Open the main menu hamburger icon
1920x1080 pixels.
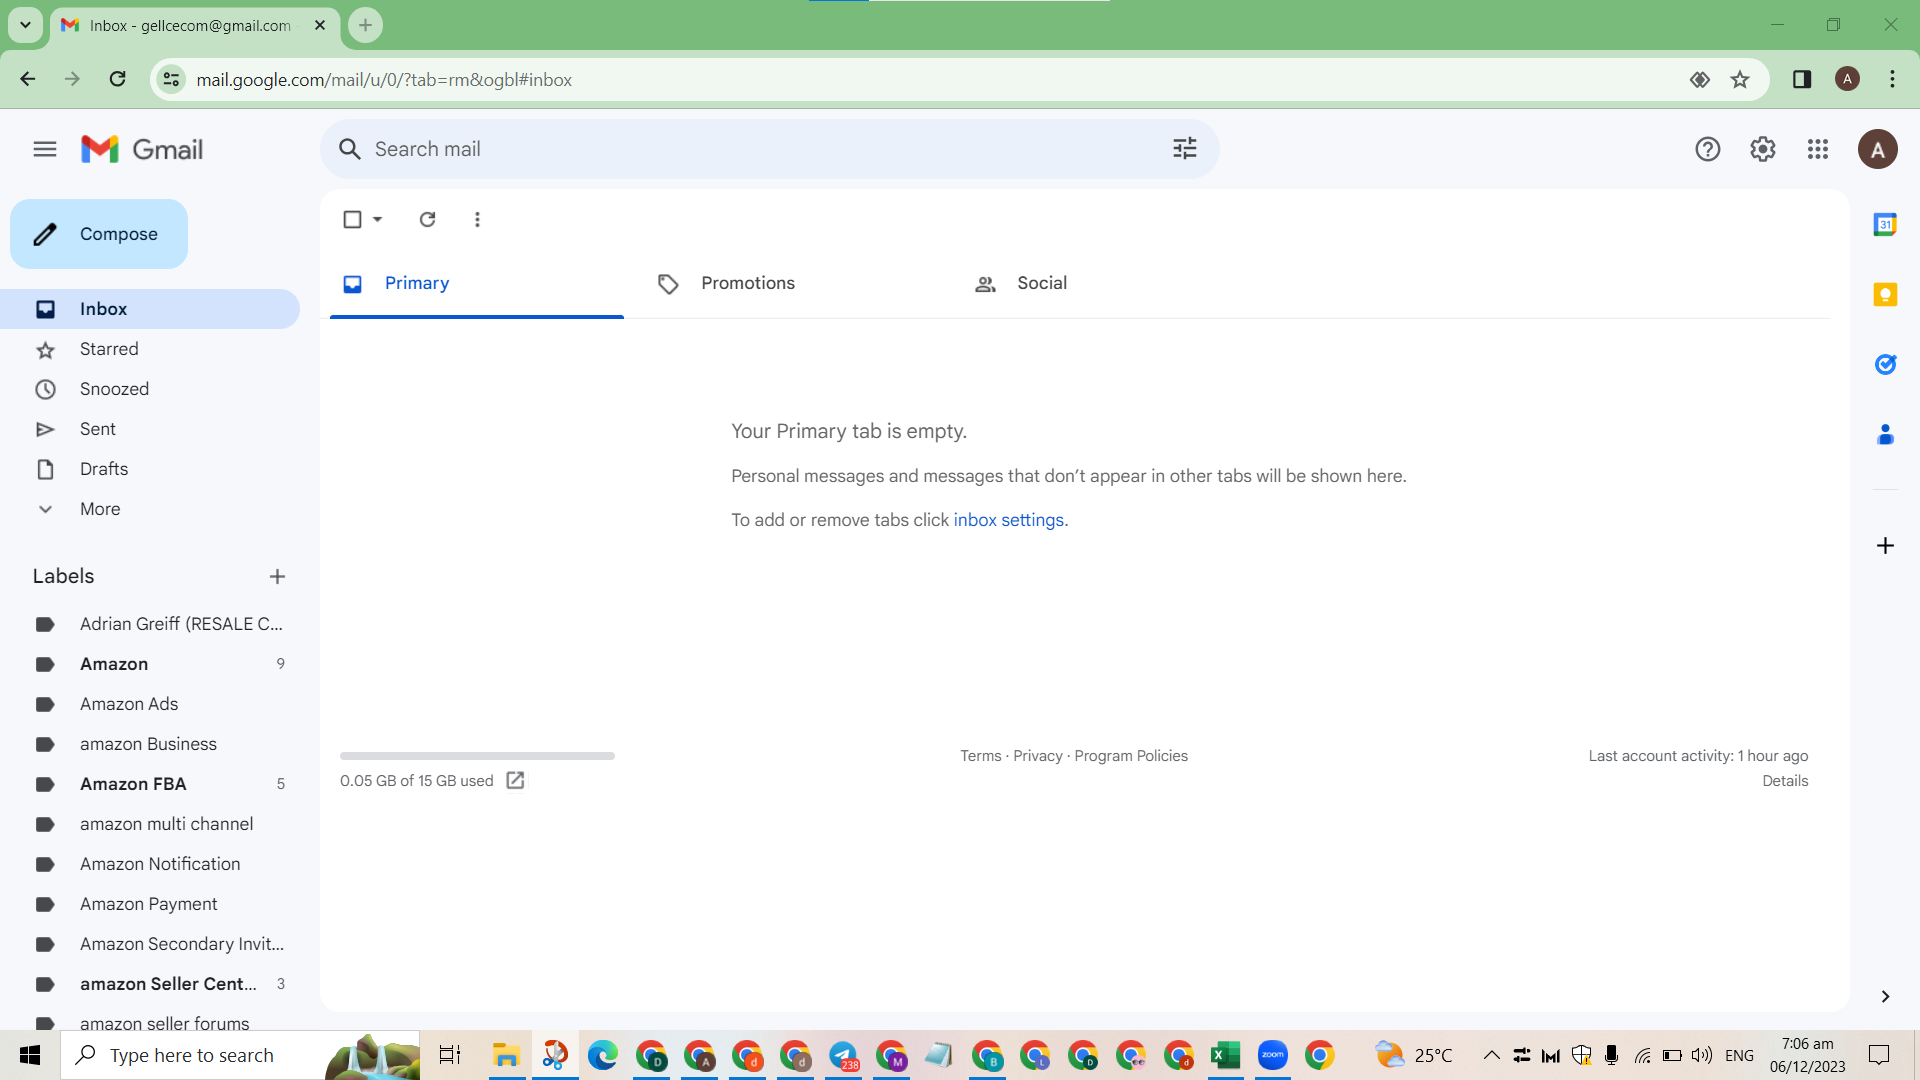tap(45, 149)
